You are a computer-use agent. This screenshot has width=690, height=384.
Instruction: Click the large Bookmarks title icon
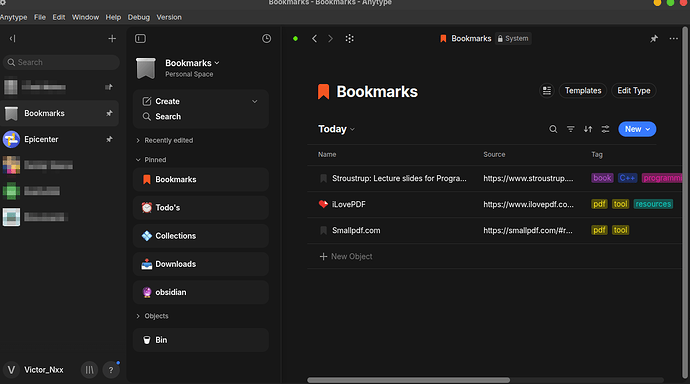click(x=323, y=91)
